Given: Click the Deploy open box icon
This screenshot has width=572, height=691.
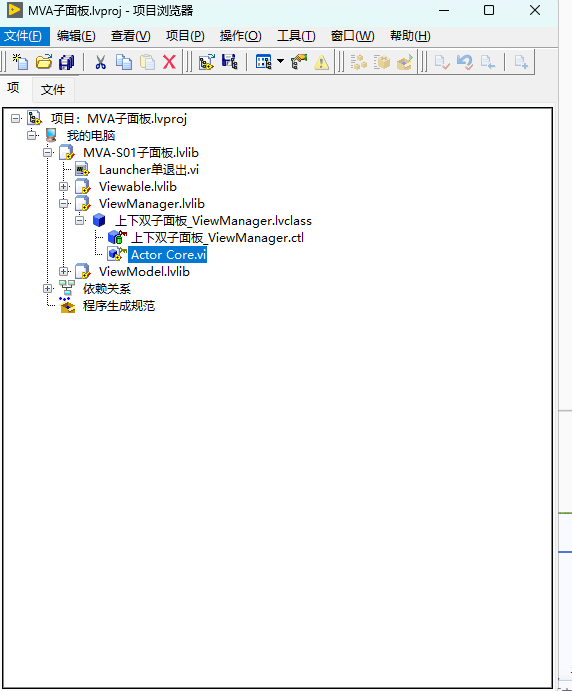Looking at the screenshot, I should [x=405, y=62].
